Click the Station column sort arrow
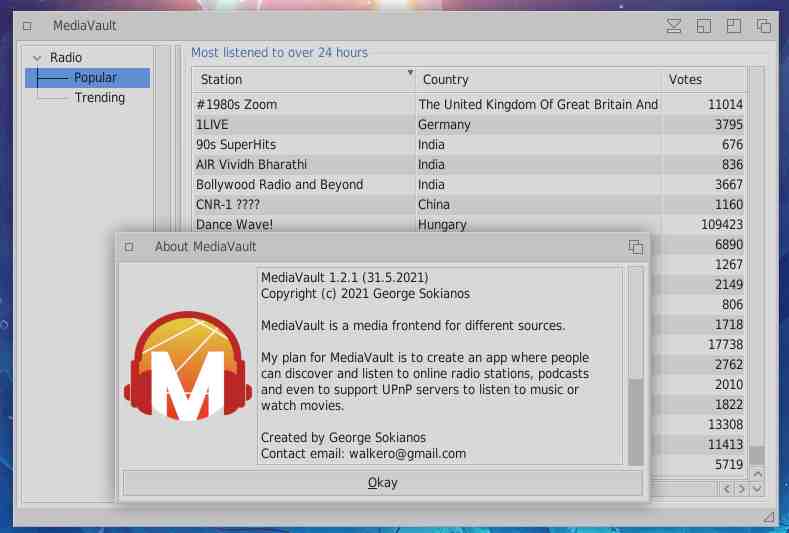The height and width of the screenshot is (533, 789). 410,73
